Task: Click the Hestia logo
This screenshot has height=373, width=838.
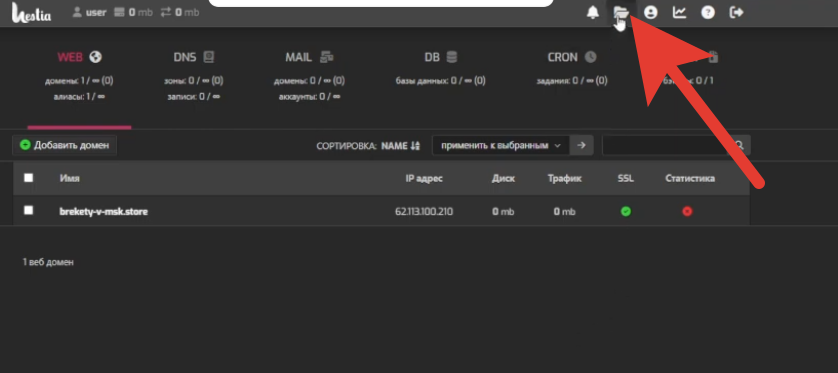Action: point(32,12)
